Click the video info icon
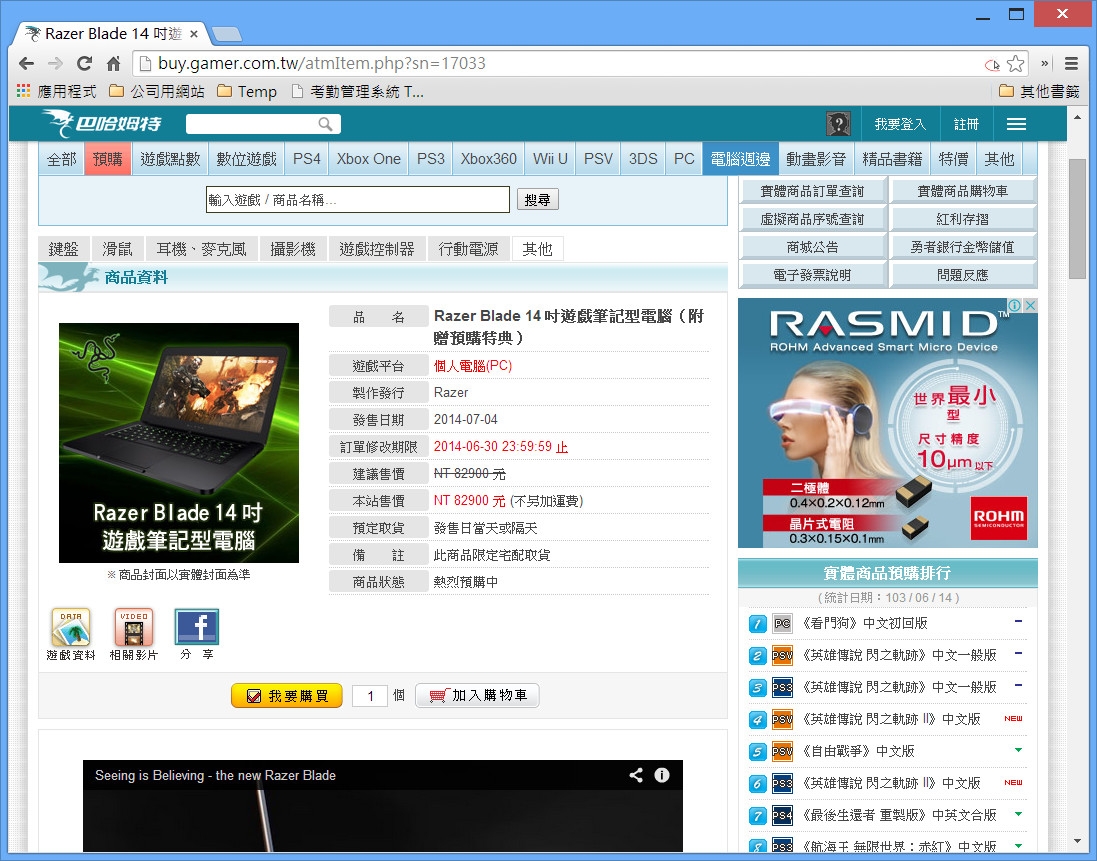Screen dimensions: 1097x861 coord(662,775)
